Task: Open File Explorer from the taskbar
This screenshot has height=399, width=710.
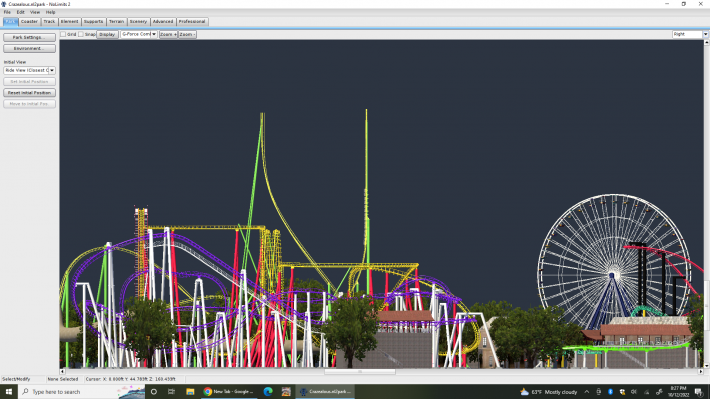Action: coord(190,392)
